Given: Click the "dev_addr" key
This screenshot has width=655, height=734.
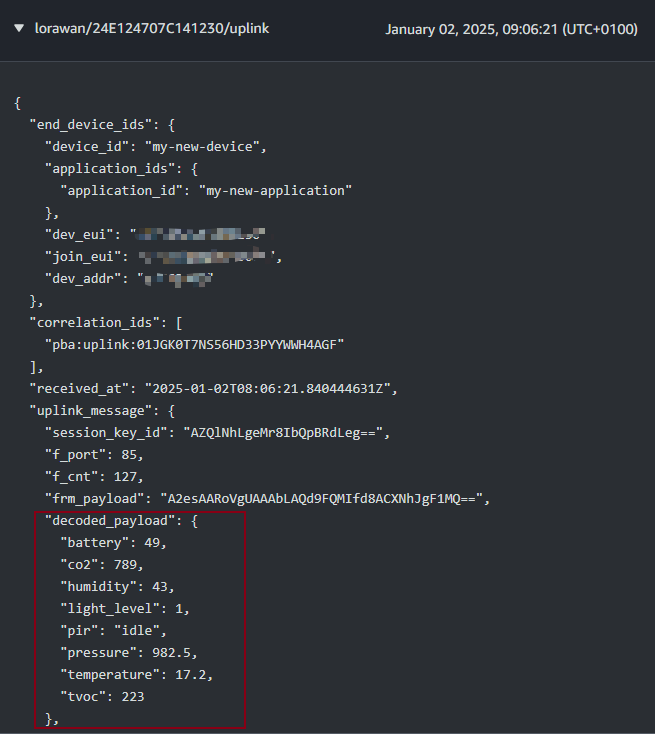Looking at the screenshot, I should coord(83,279).
